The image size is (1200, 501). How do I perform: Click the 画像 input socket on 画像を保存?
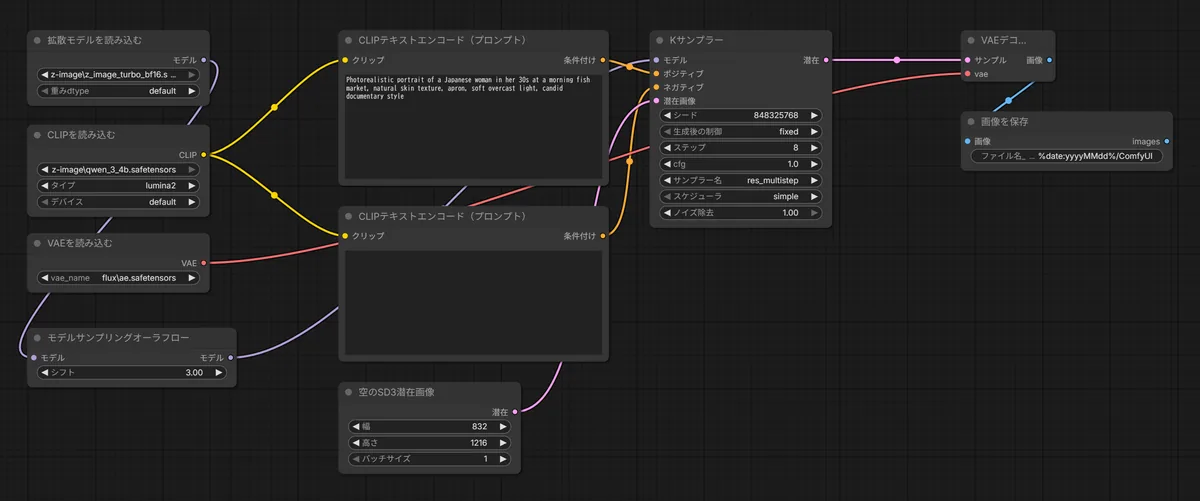point(968,141)
